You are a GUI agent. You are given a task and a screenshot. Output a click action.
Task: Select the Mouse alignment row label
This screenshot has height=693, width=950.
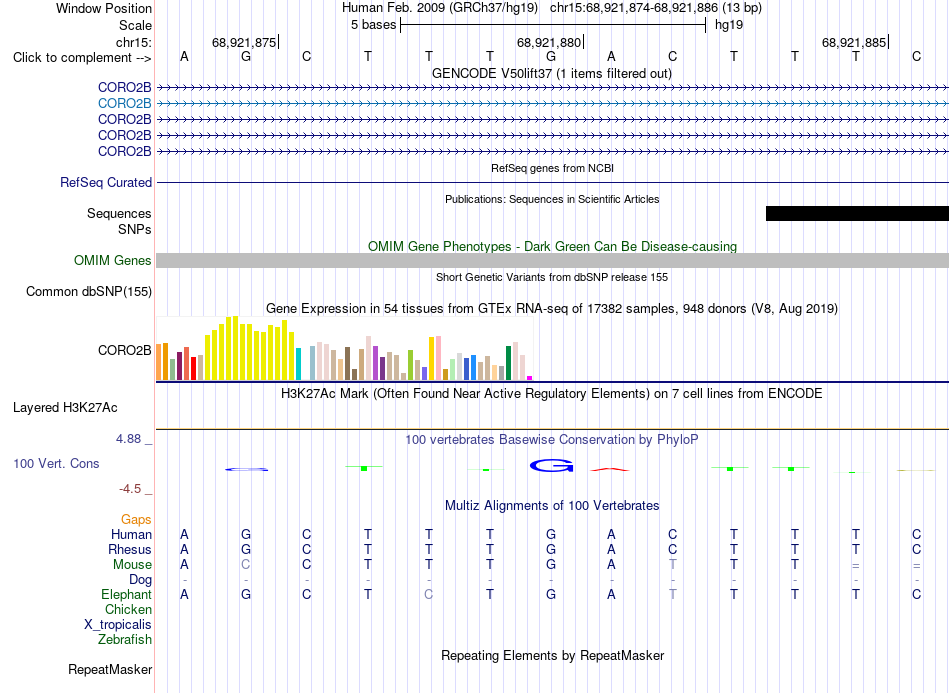[132, 565]
